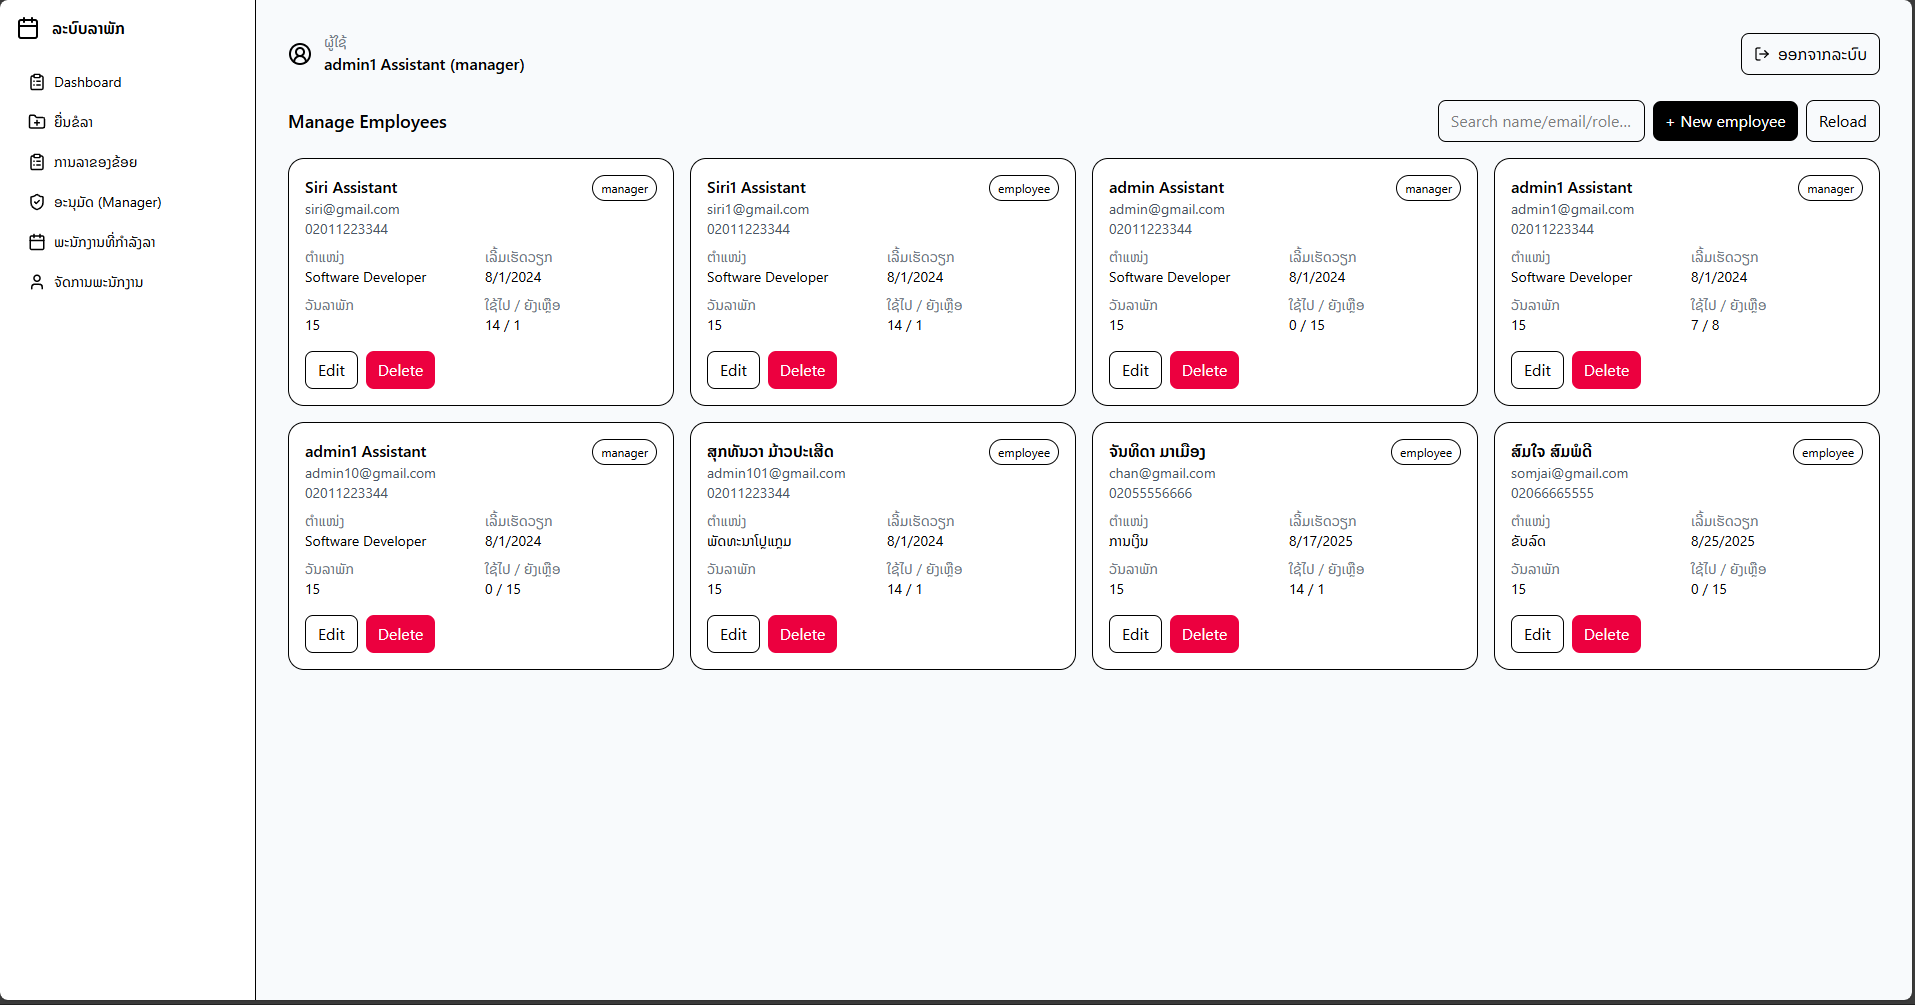
Task: Click the Dashboard clipboard icon
Action: point(37,82)
